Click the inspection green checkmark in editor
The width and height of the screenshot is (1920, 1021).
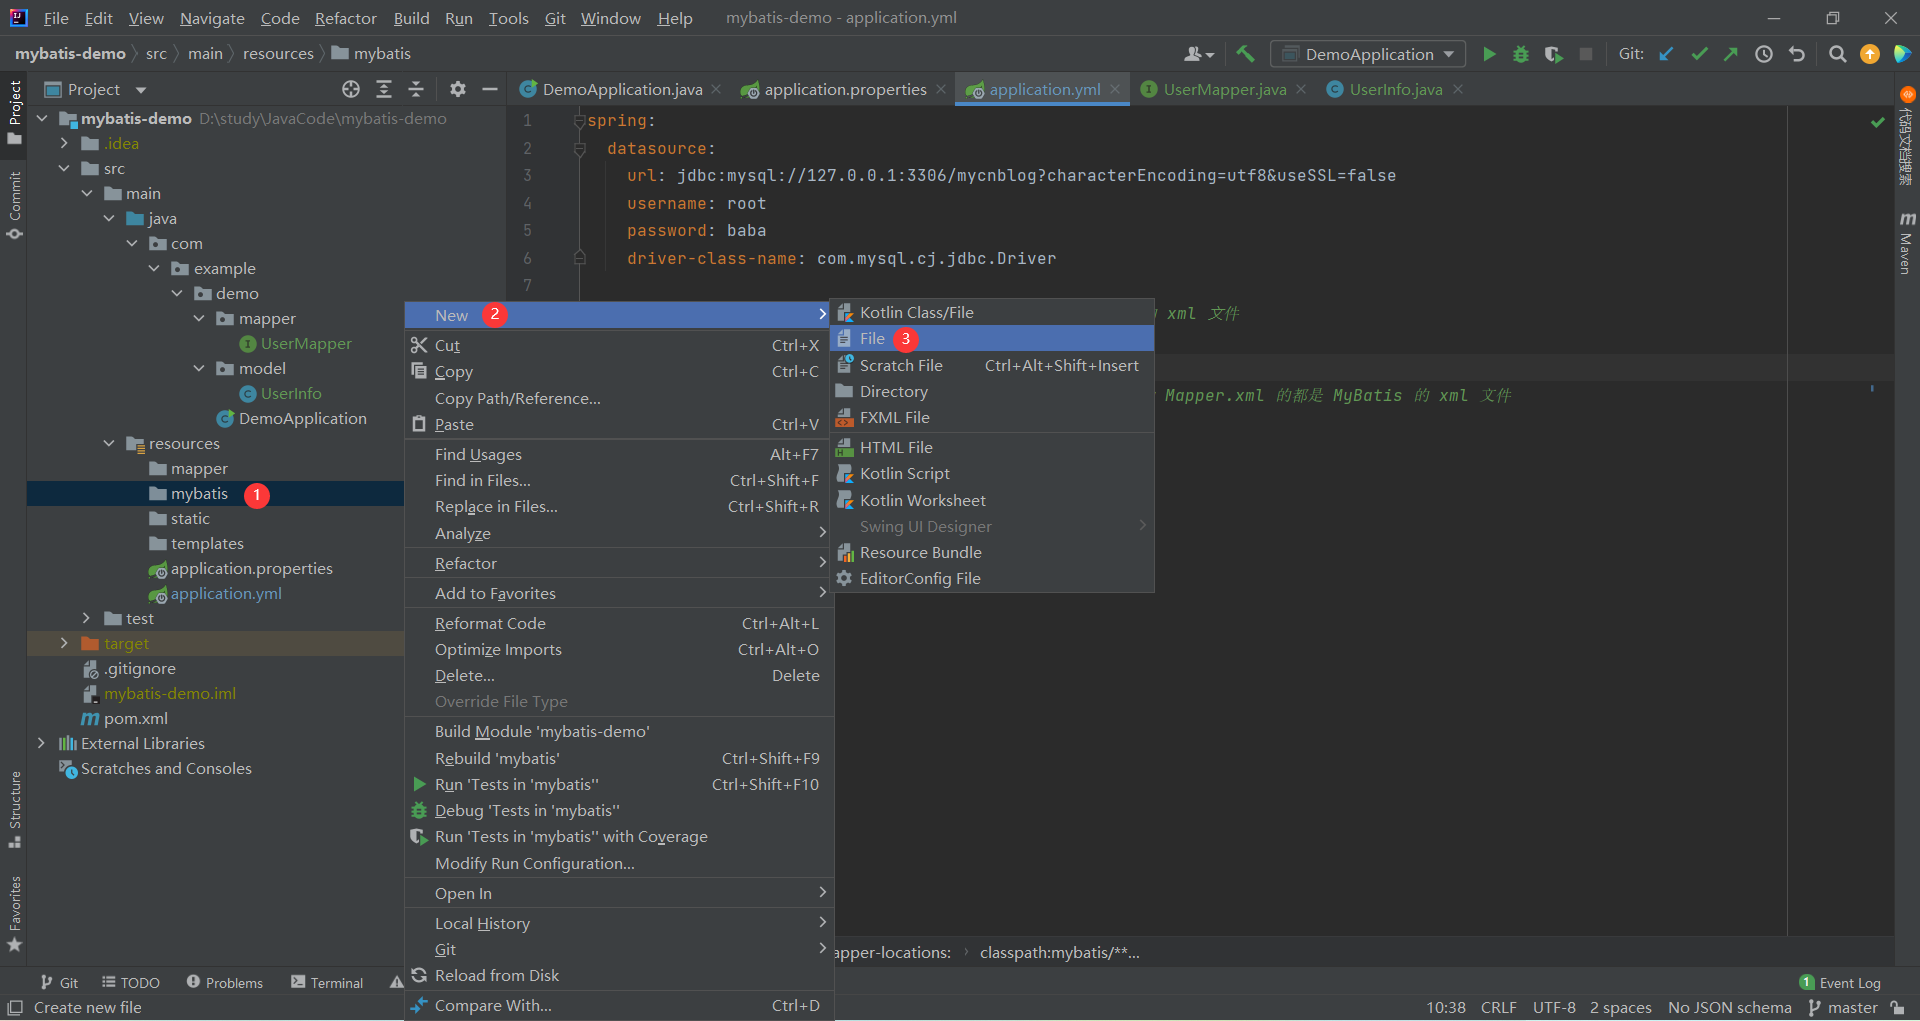1877,122
